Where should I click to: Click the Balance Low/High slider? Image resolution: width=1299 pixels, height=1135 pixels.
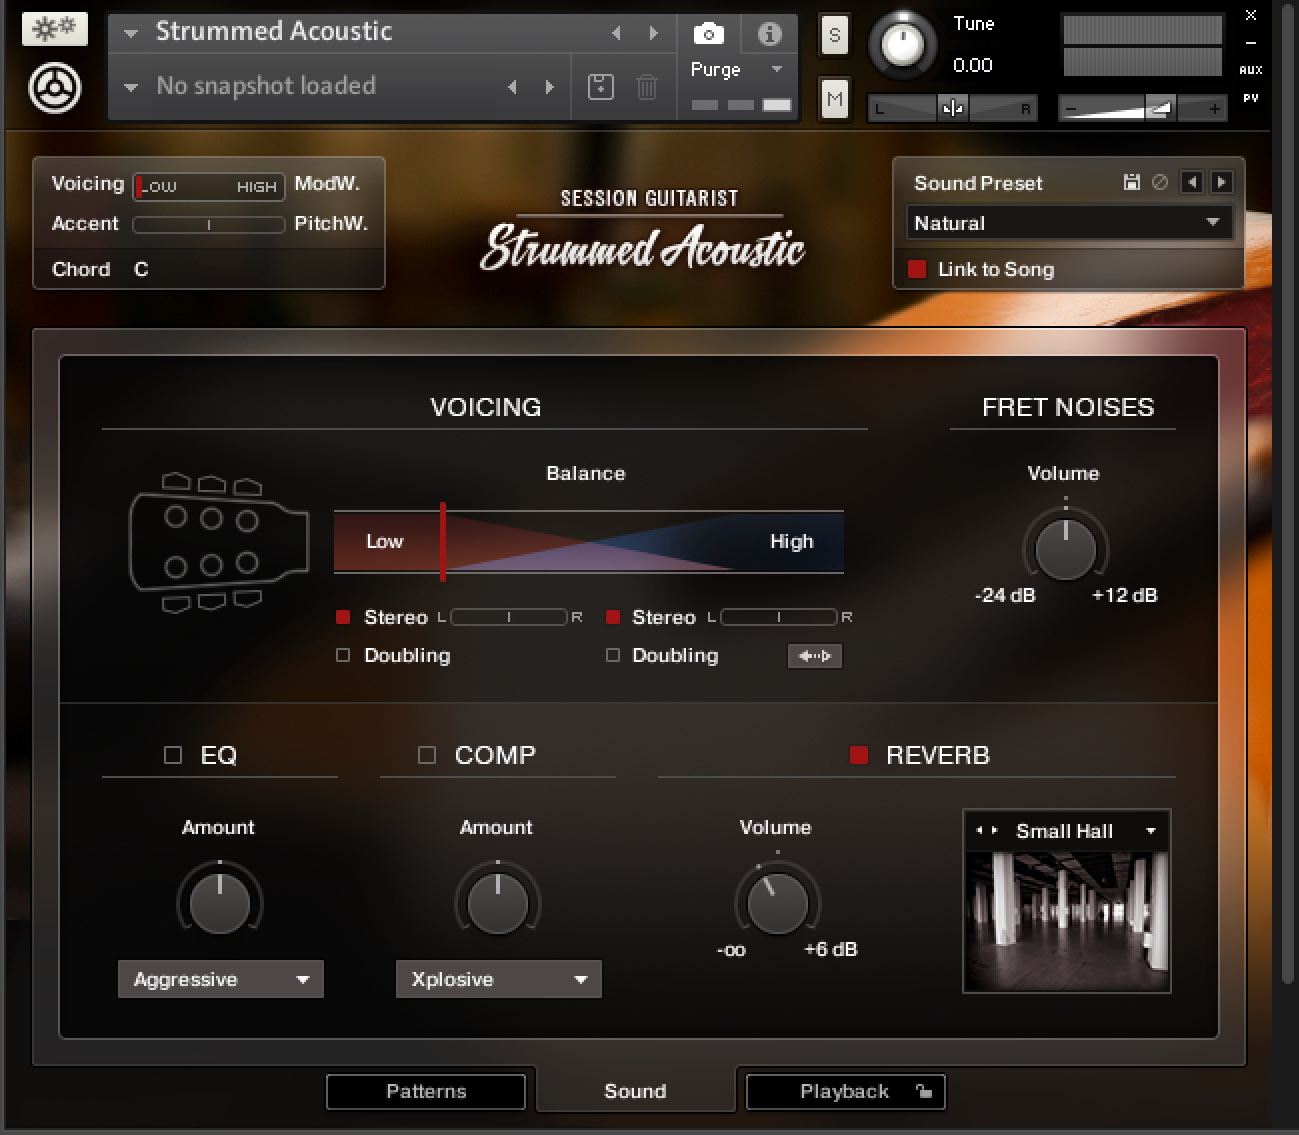click(589, 541)
